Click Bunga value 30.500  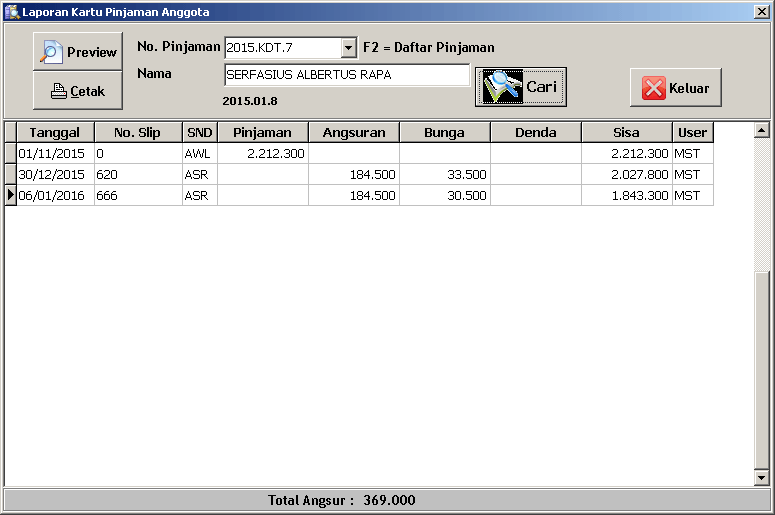click(x=445, y=196)
